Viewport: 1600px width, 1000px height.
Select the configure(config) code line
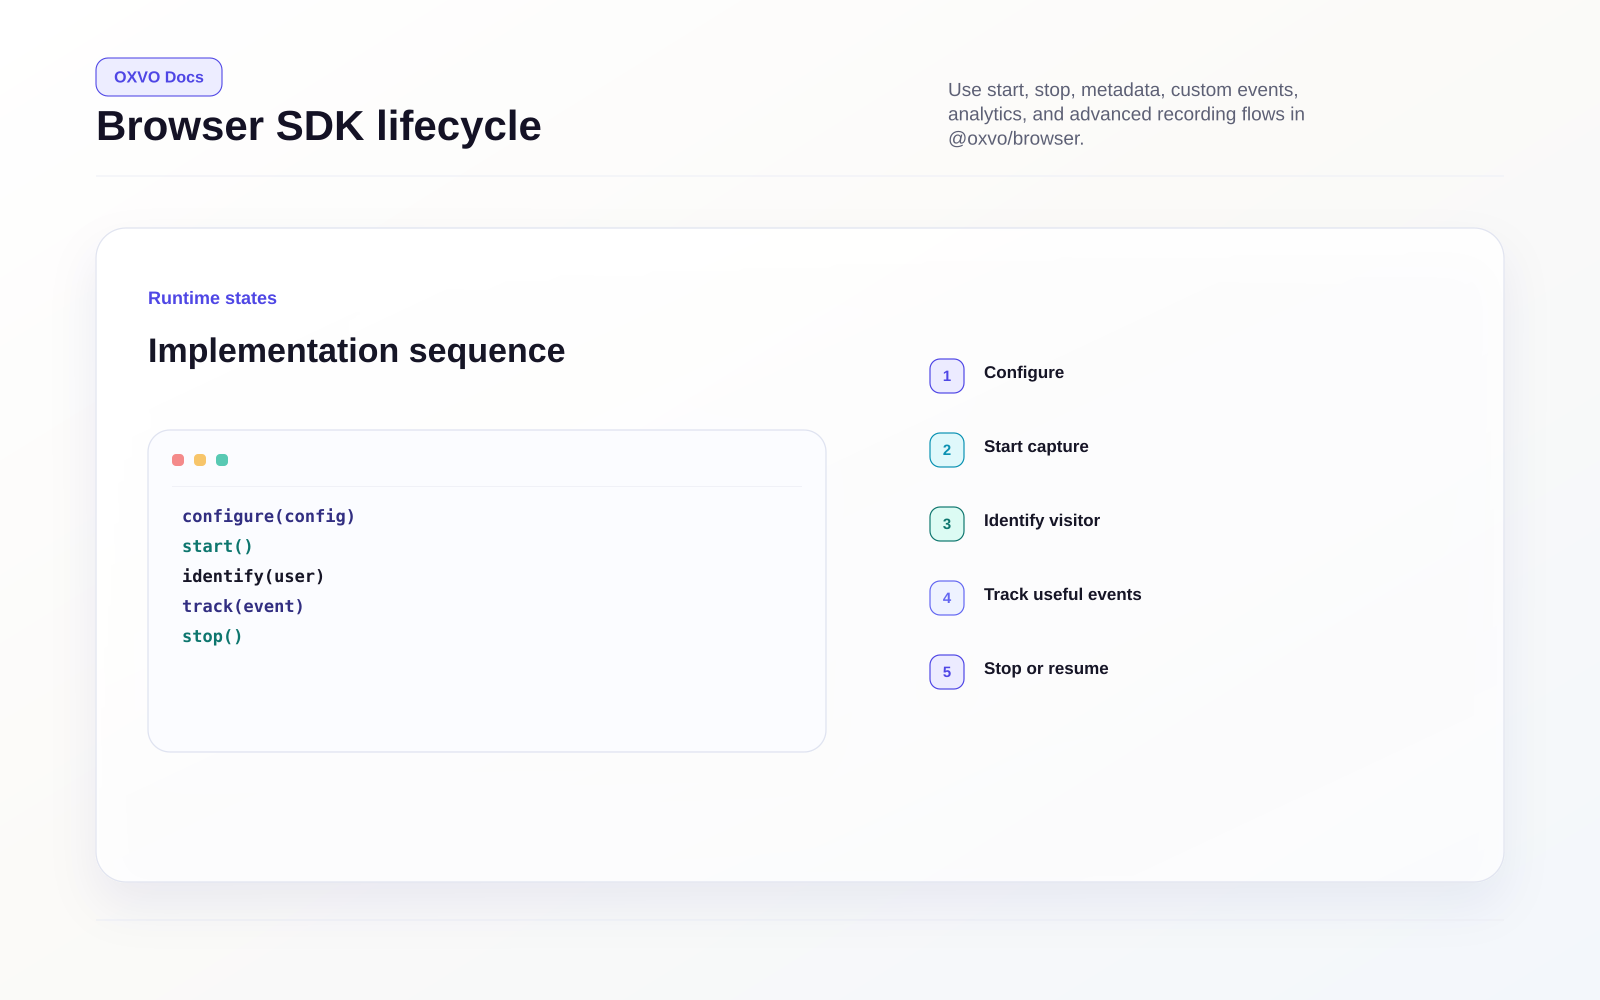pos(268,516)
